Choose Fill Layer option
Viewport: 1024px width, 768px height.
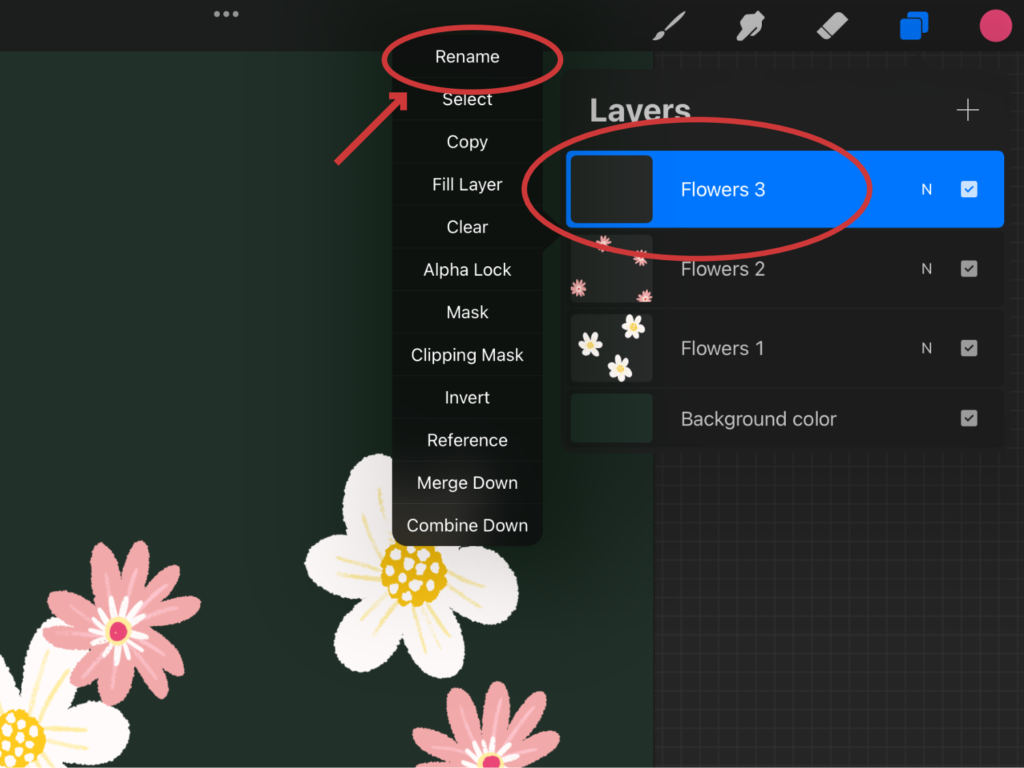467,184
